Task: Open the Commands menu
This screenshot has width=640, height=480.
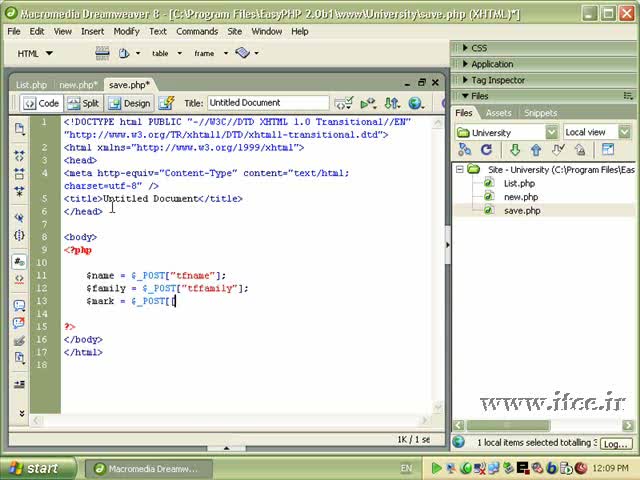Action: point(197,31)
